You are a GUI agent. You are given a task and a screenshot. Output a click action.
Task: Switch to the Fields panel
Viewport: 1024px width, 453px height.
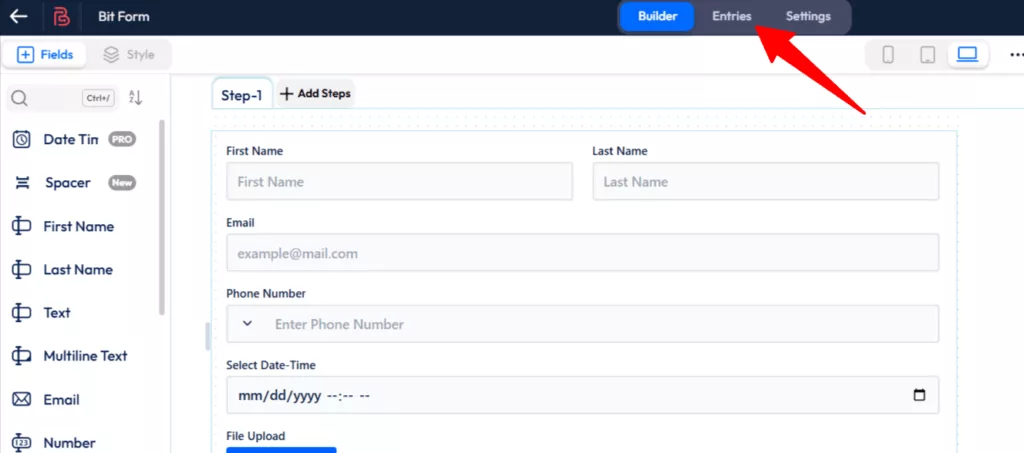45,55
